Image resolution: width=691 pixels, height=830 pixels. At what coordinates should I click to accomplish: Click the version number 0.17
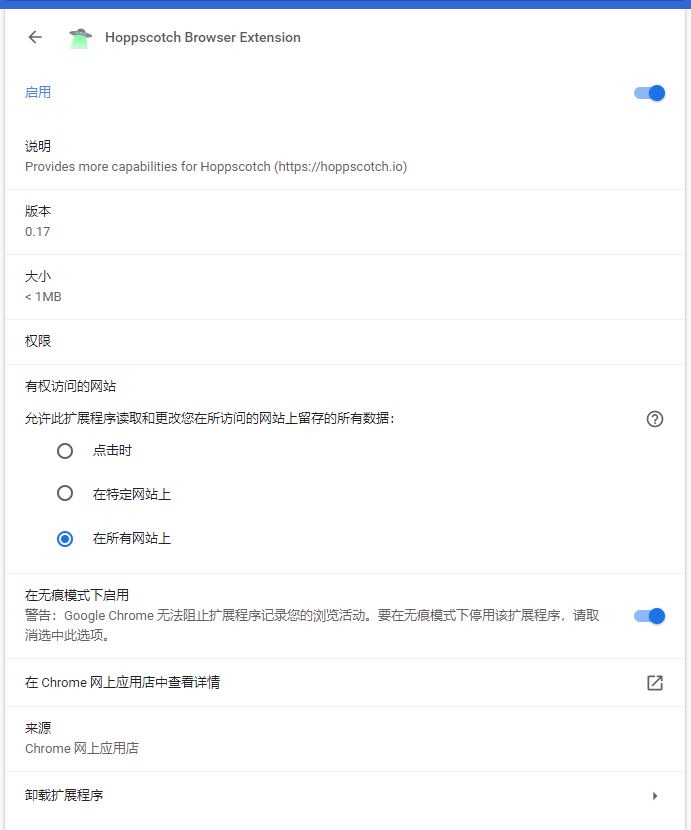coord(38,232)
